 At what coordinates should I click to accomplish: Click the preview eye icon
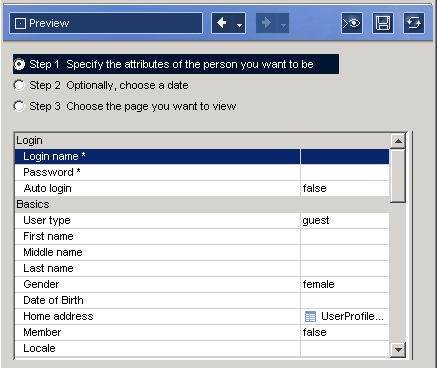pos(352,23)
